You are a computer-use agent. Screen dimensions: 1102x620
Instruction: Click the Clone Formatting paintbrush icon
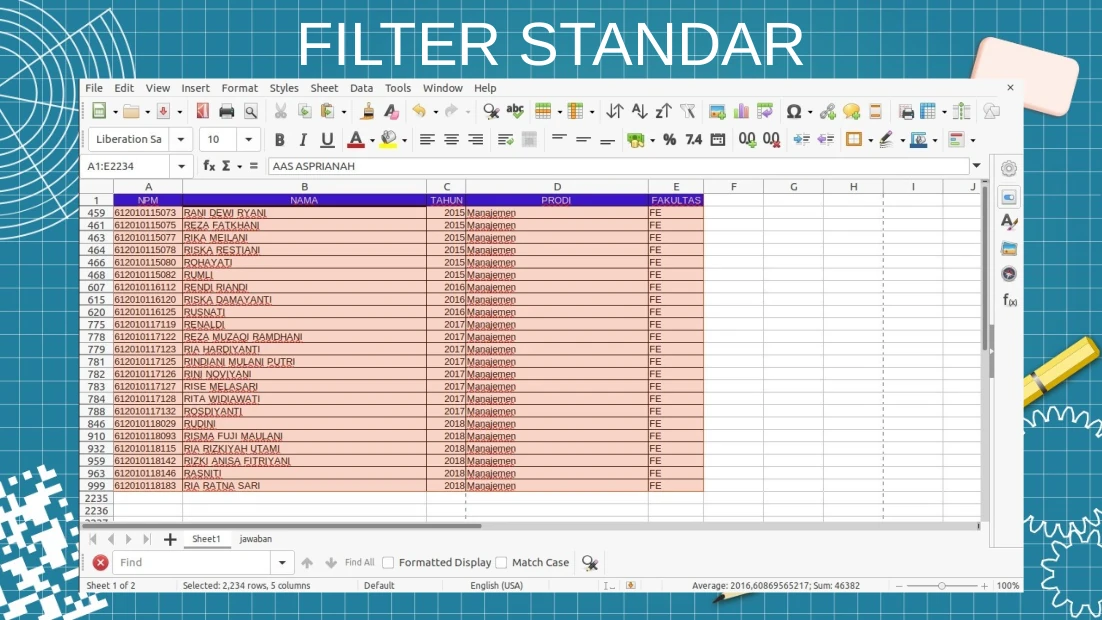click(368, 112)
